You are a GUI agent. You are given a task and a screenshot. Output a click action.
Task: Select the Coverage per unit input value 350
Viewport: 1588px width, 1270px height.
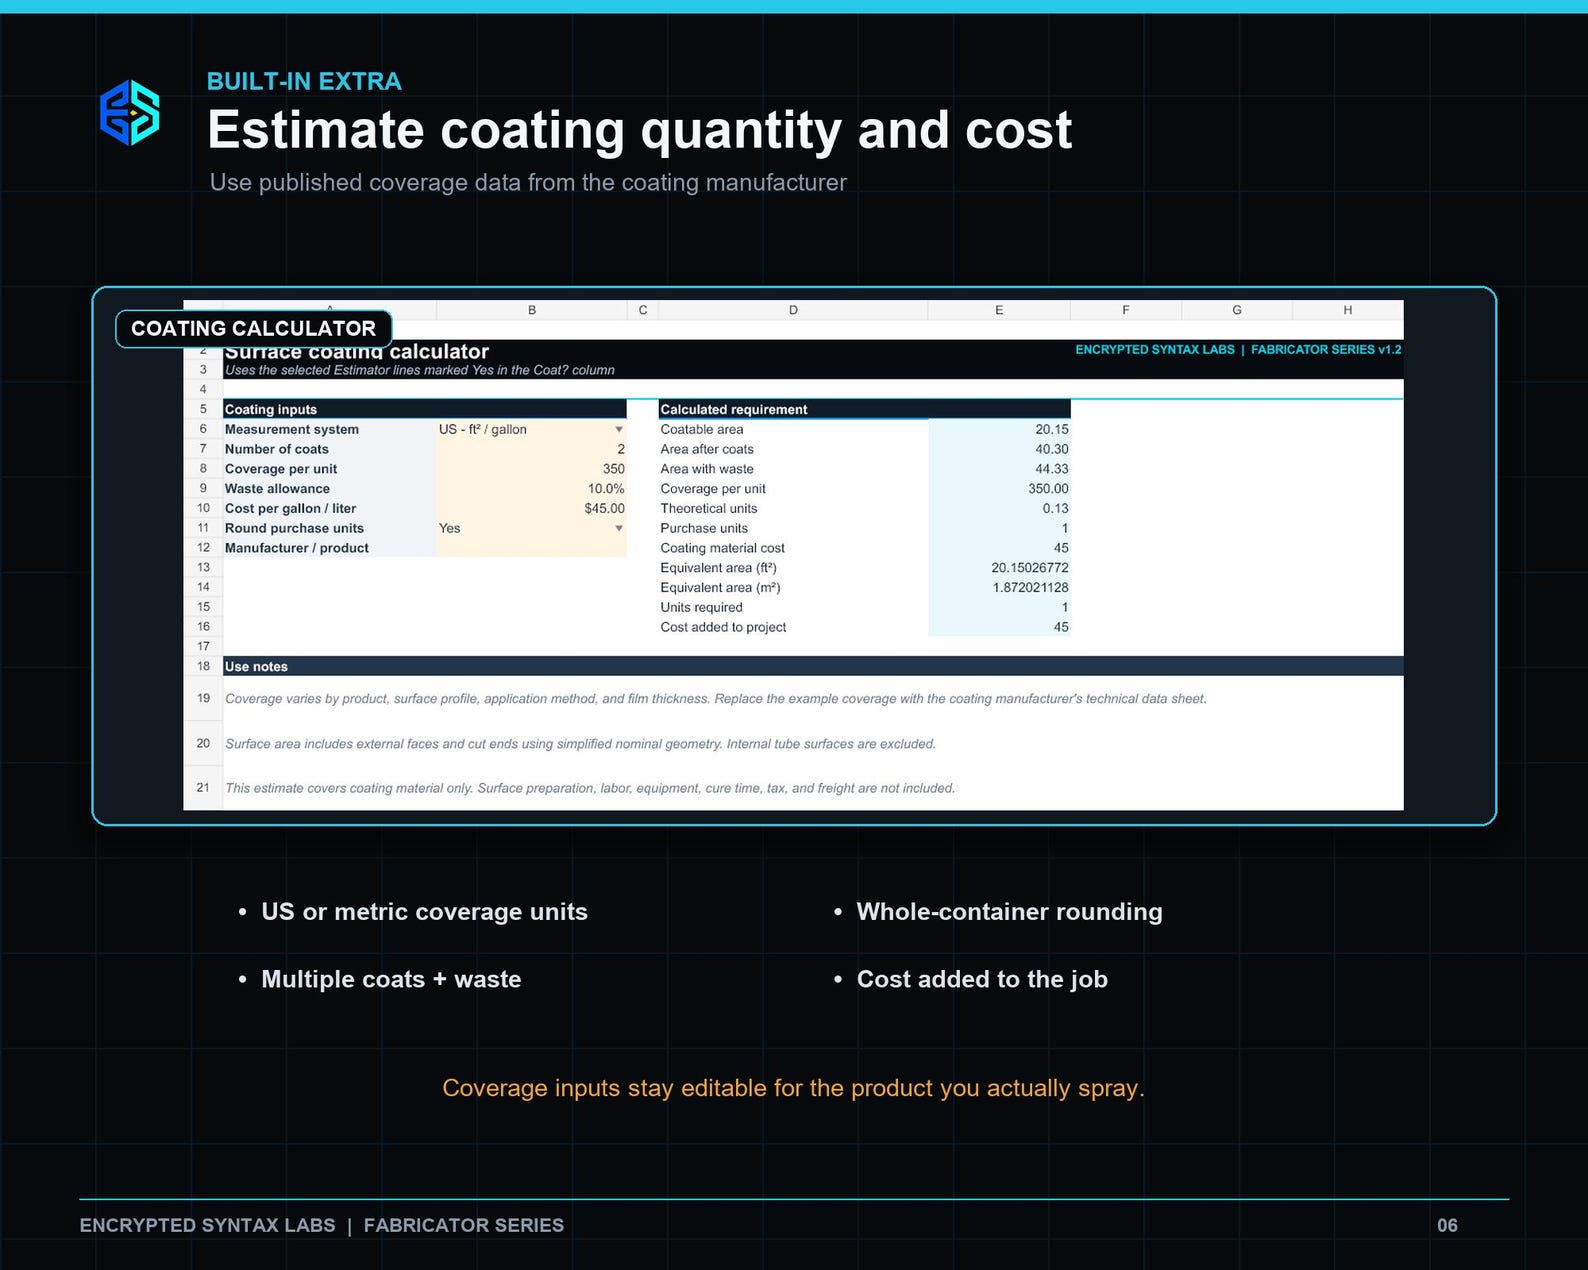pos(531,469)
